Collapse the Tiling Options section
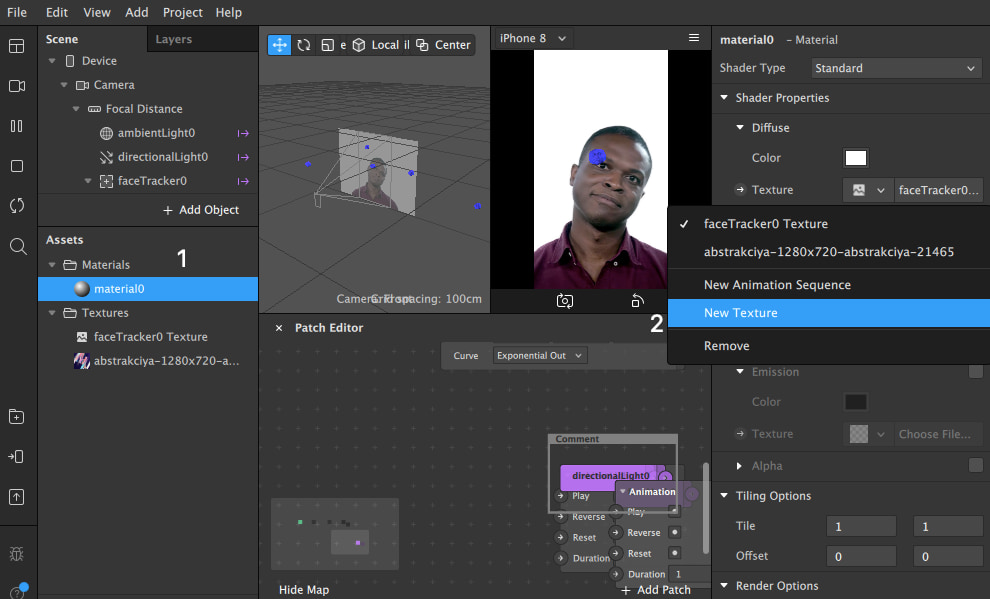The height and width of the screenshot is (599, 990). pyautogui.click(x=725, y=496)
